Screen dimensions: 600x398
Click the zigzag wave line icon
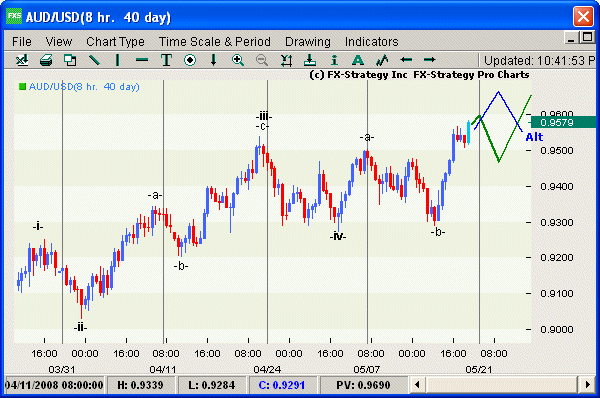point(382,60)
